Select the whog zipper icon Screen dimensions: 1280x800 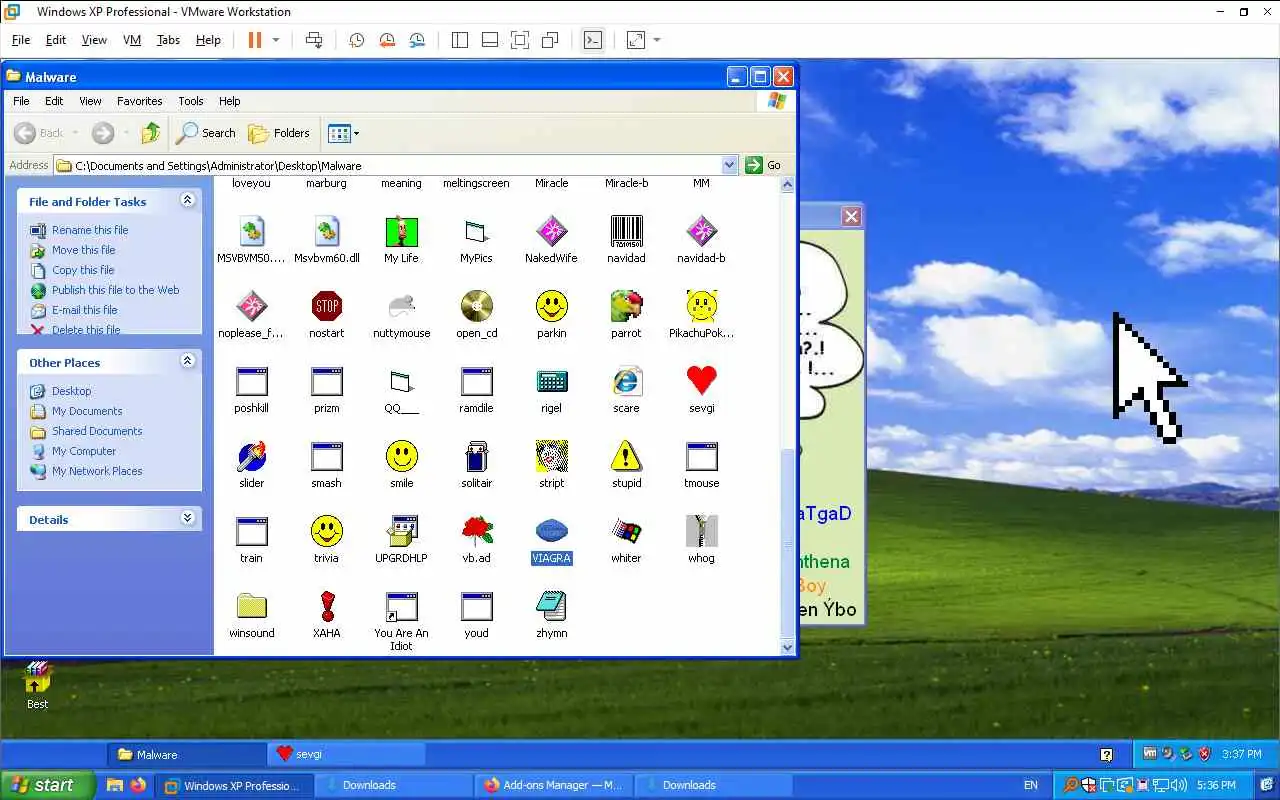point(701,531)
